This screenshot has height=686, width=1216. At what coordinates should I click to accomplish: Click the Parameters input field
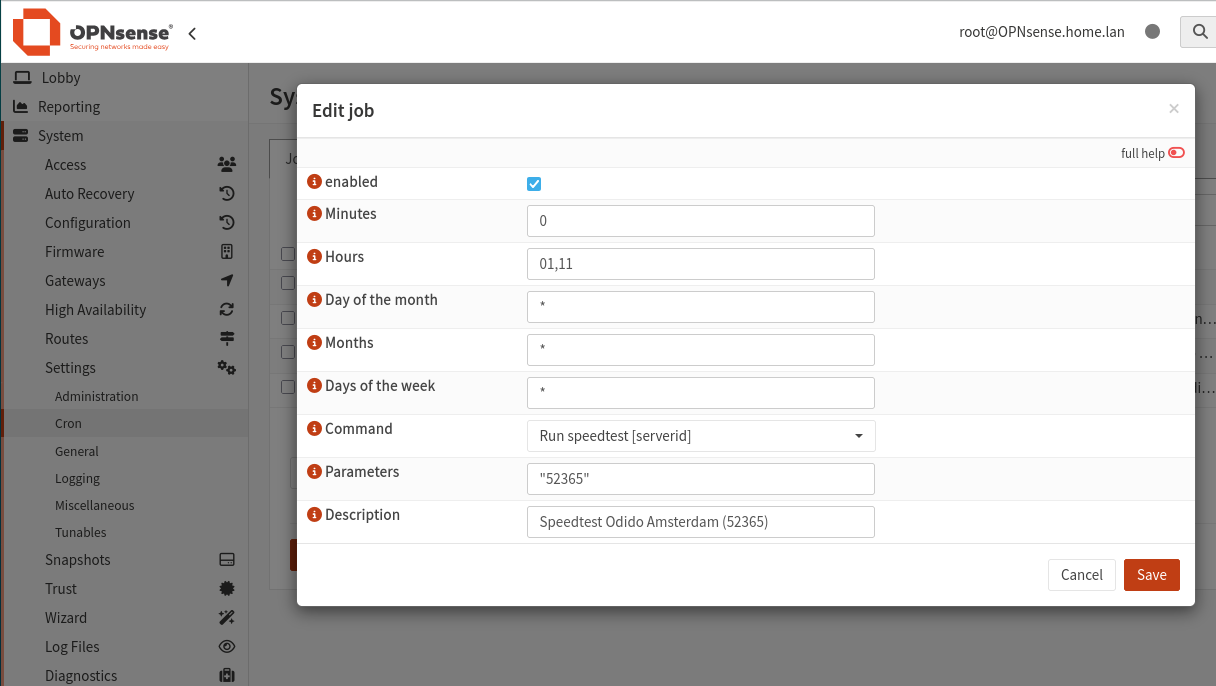coord(701,479)
